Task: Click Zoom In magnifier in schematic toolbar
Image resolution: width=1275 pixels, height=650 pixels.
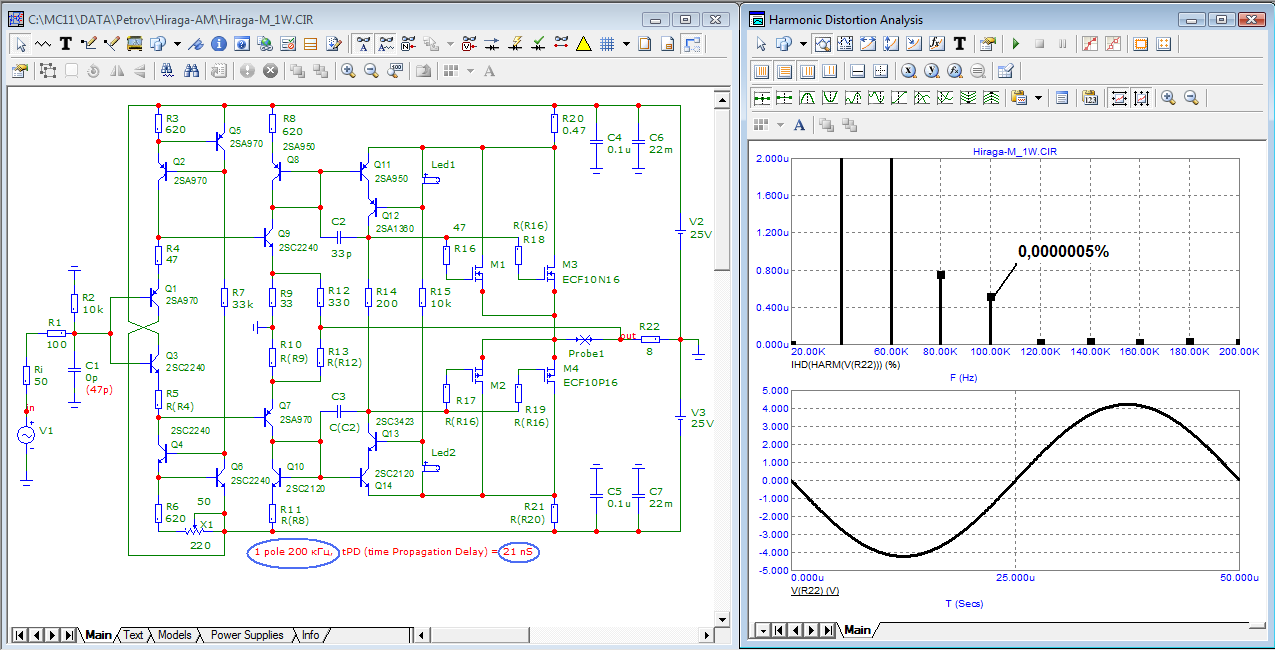Action: 348,71
